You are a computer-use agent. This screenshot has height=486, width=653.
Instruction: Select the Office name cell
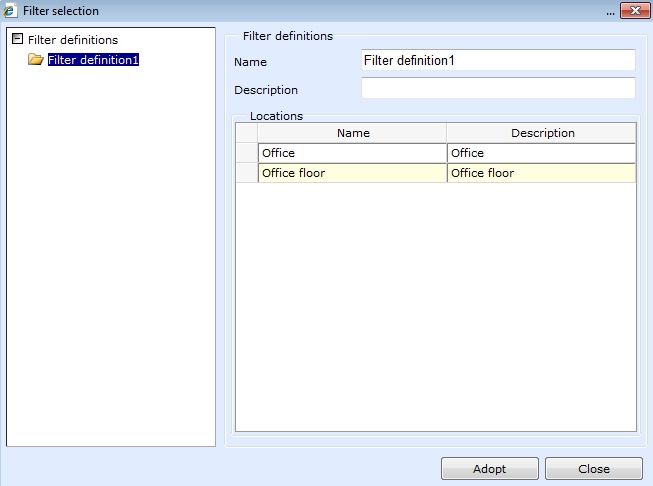(352, 153)
